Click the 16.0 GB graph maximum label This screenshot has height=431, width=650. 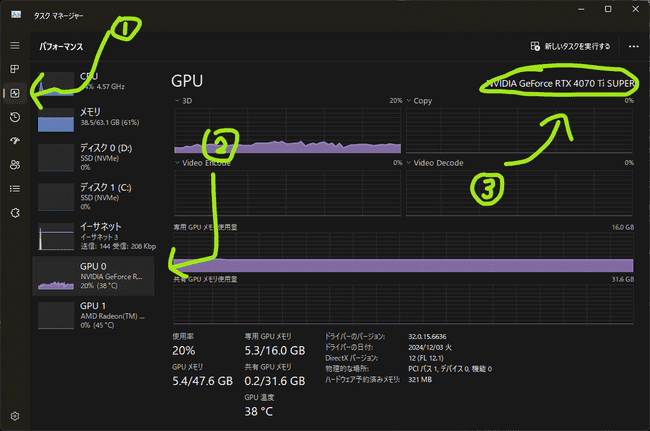tap(623, 227)
